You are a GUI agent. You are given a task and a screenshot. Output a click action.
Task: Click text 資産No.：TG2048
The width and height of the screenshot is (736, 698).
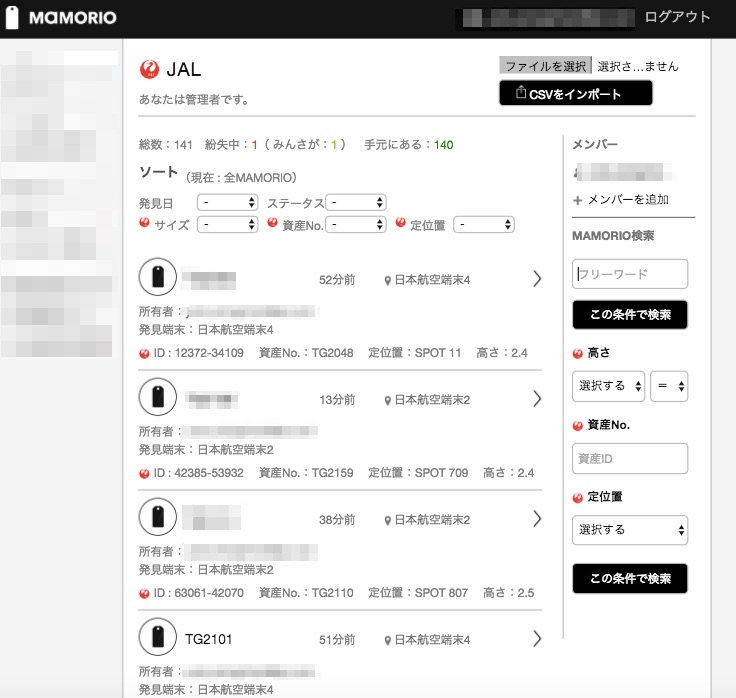pos(306,353)
